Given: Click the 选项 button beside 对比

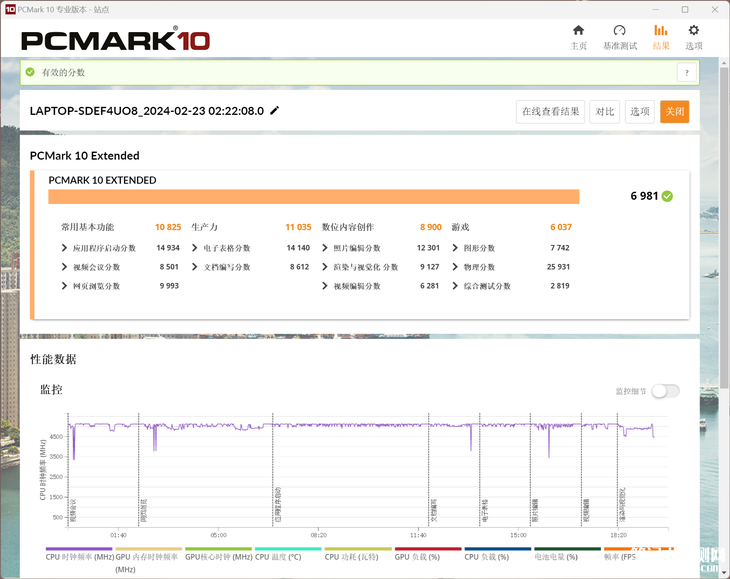Looking at the screenshot, I should click(640, 112).
